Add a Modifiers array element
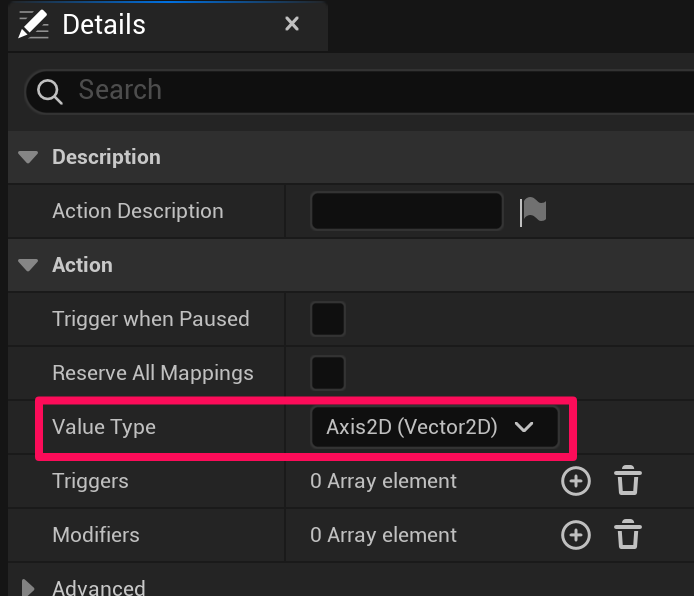 click(x=575, y=535)
